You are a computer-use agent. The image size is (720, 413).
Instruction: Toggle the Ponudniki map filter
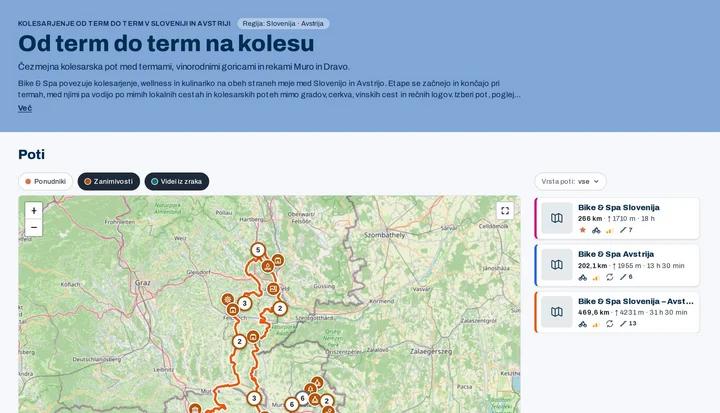(x=45, y=181)
